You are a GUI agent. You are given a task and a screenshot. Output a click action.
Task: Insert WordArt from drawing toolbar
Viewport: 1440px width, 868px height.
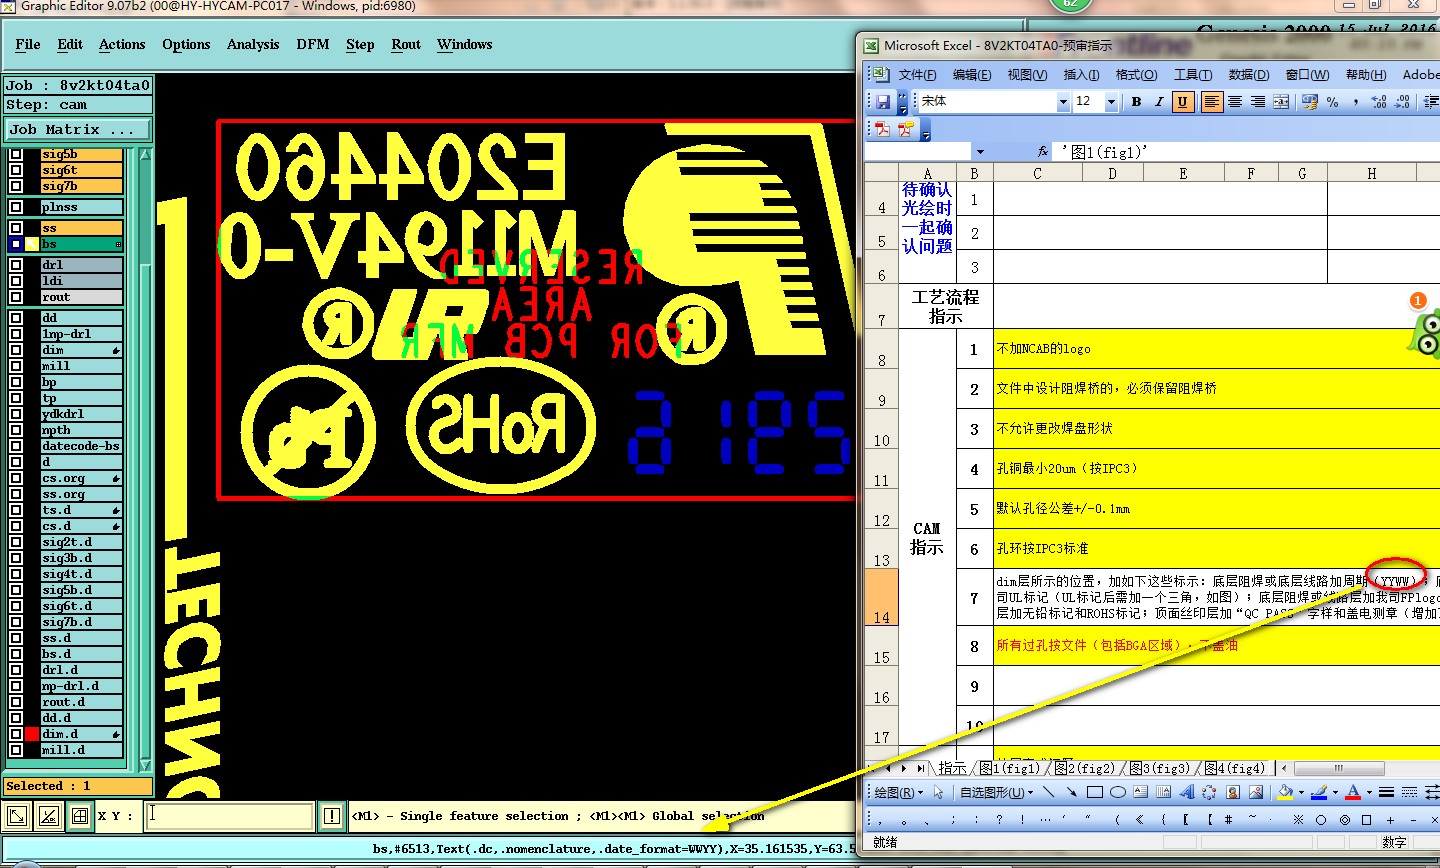pos(1186,792)
